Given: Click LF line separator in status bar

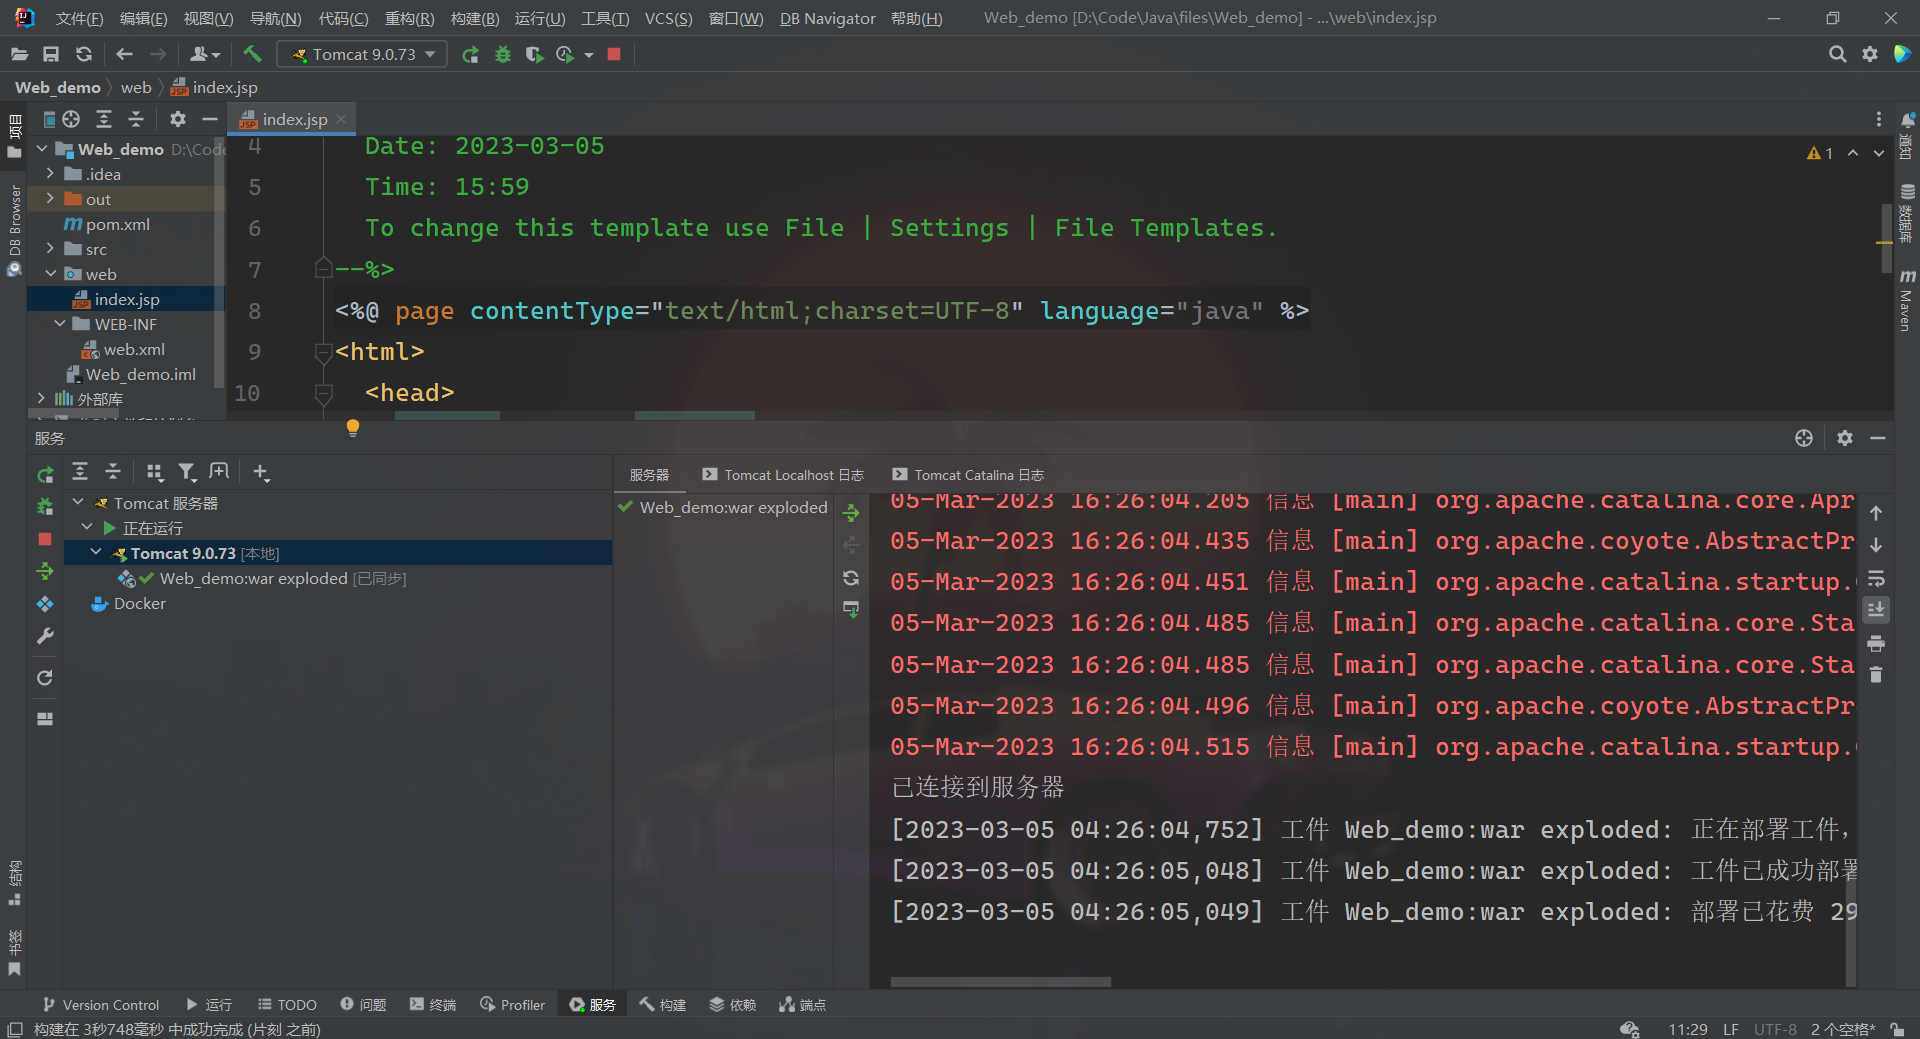Looking at the screenshot, I should [x=1731, y=1029].
